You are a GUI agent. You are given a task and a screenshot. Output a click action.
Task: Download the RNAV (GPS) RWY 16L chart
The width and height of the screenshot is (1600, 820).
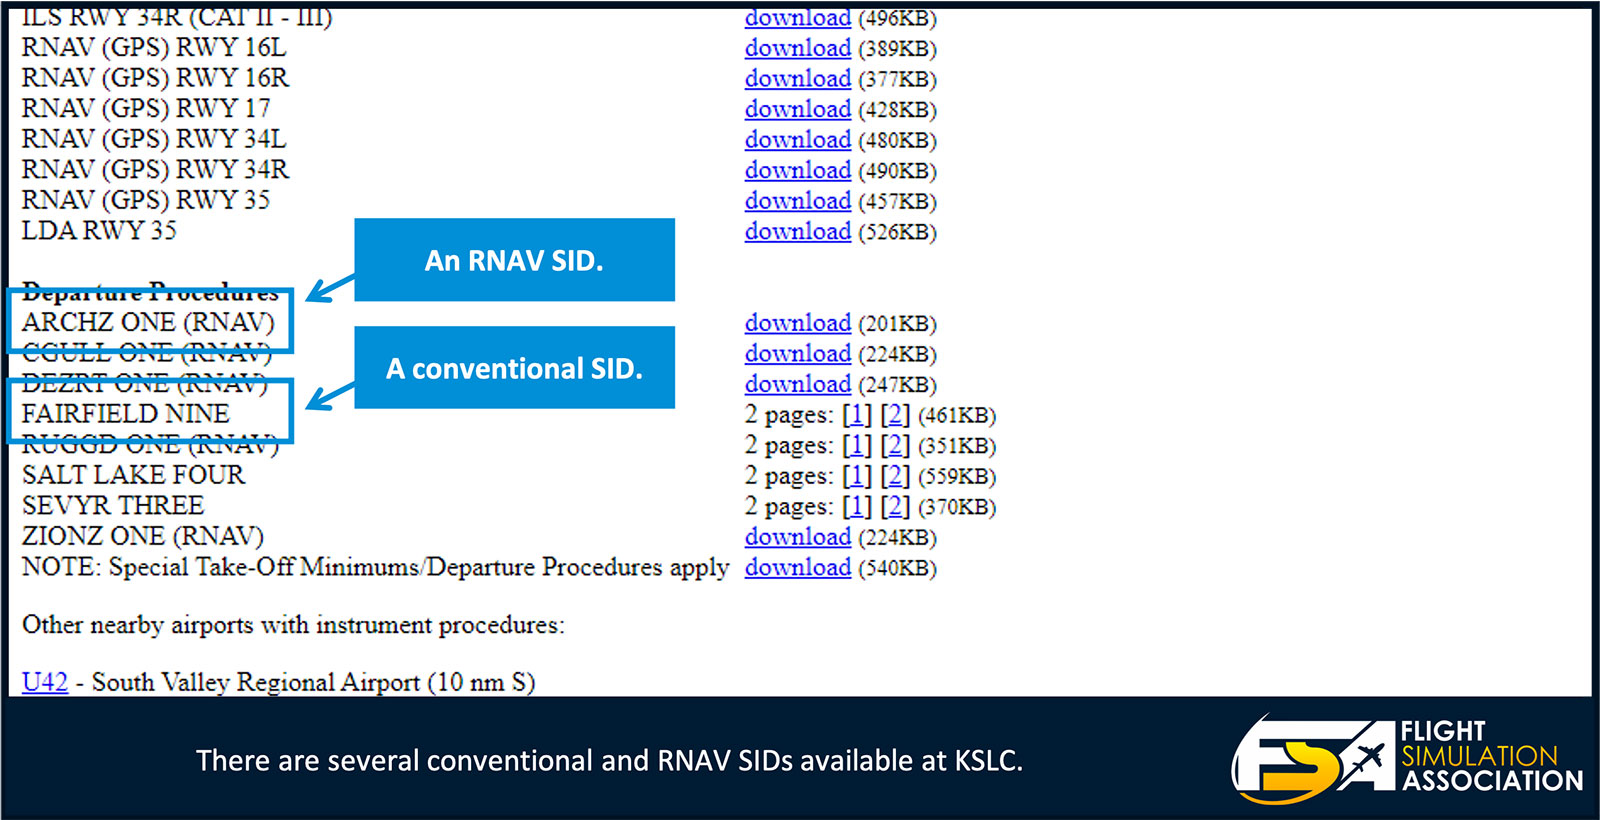(797, 48)
